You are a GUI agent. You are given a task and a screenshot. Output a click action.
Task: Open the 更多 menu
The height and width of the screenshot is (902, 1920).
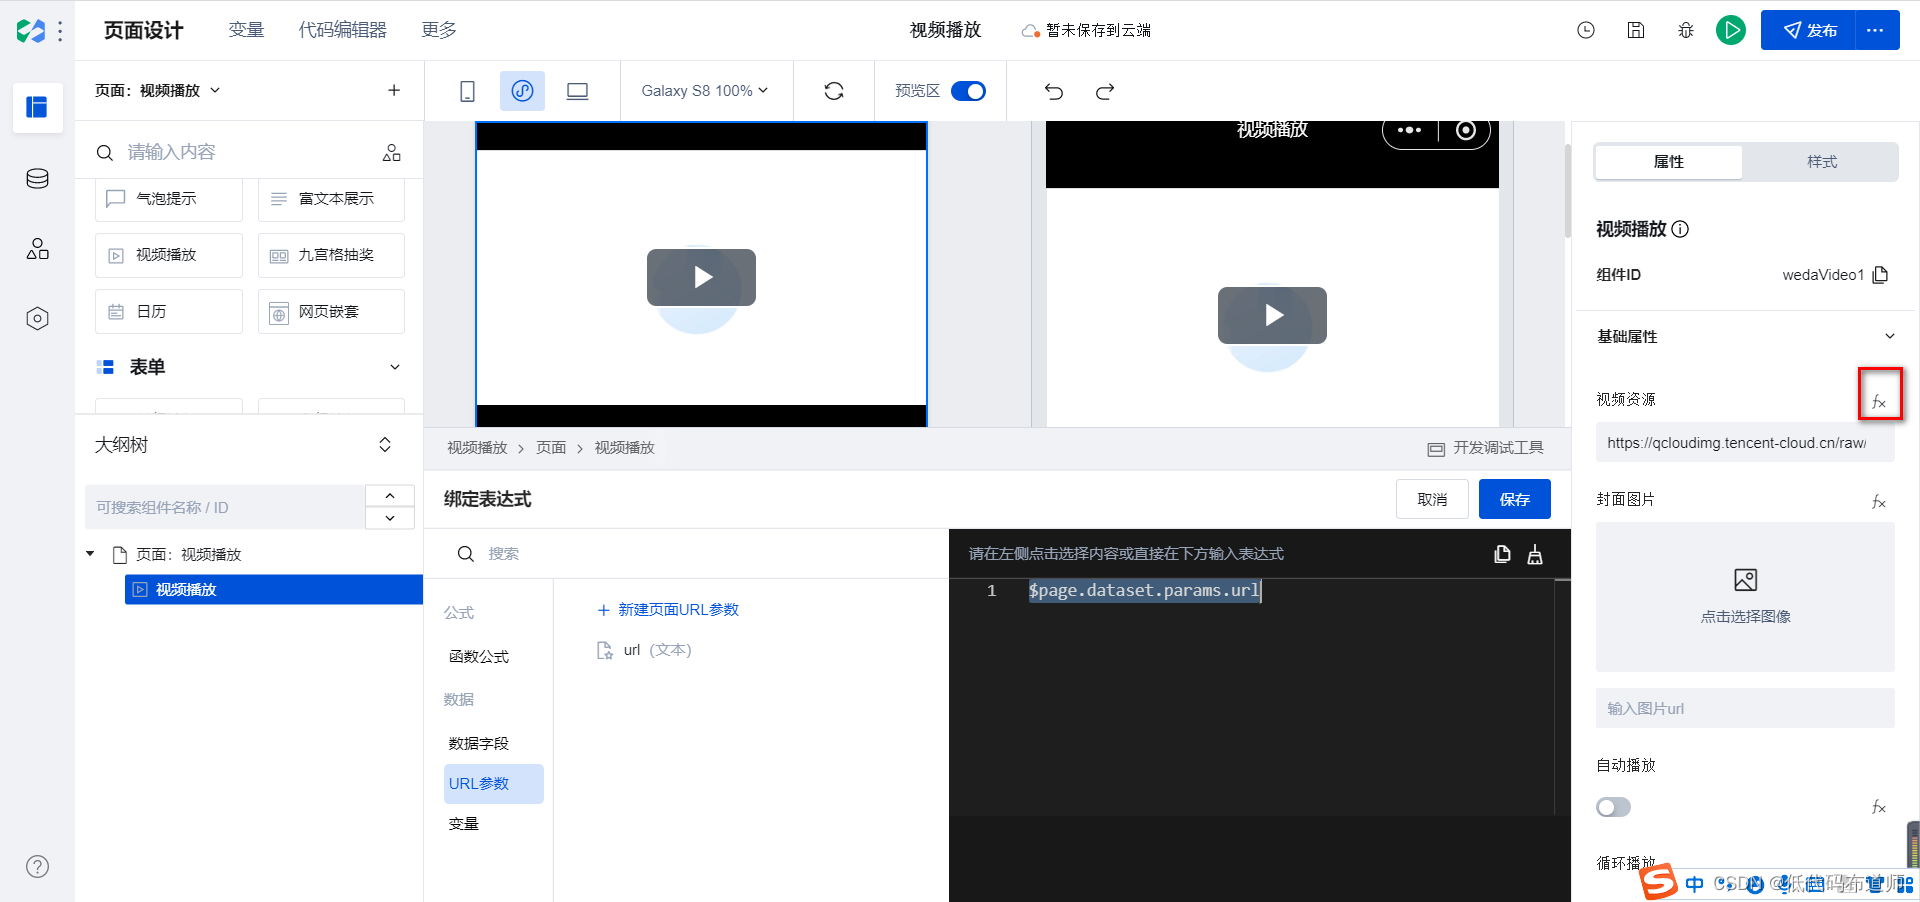point(439,30)
